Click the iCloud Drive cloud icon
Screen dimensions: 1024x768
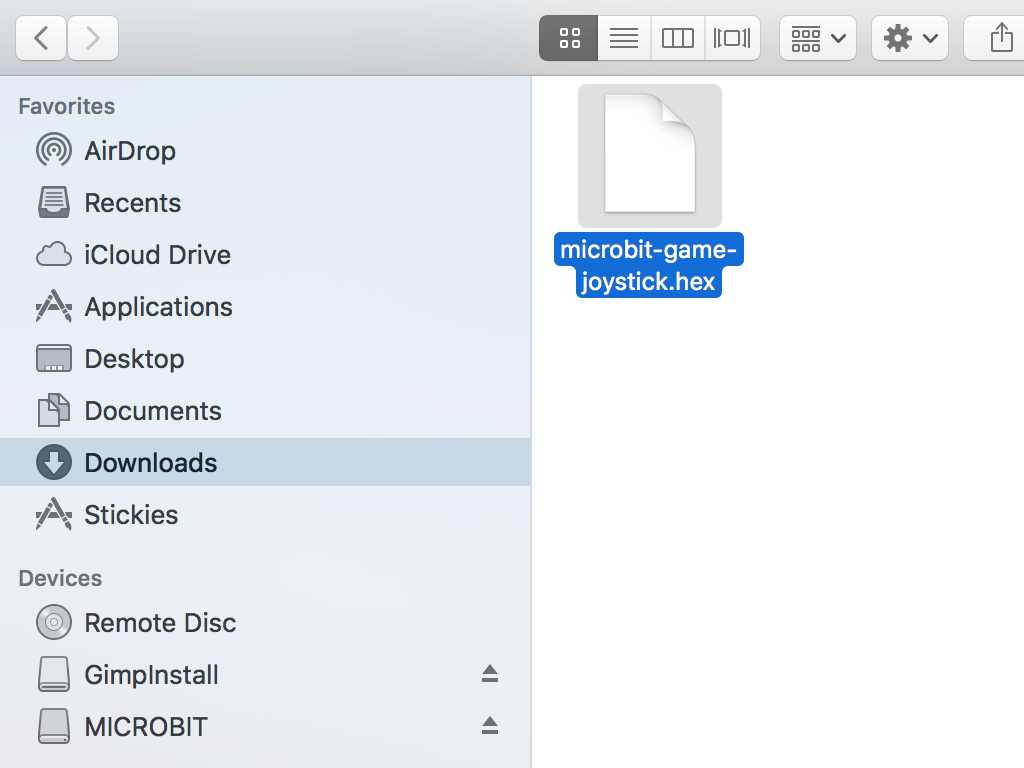(54, 255)
